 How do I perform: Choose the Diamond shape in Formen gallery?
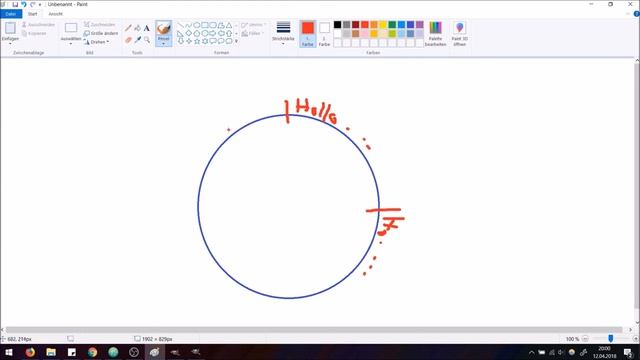189,33
